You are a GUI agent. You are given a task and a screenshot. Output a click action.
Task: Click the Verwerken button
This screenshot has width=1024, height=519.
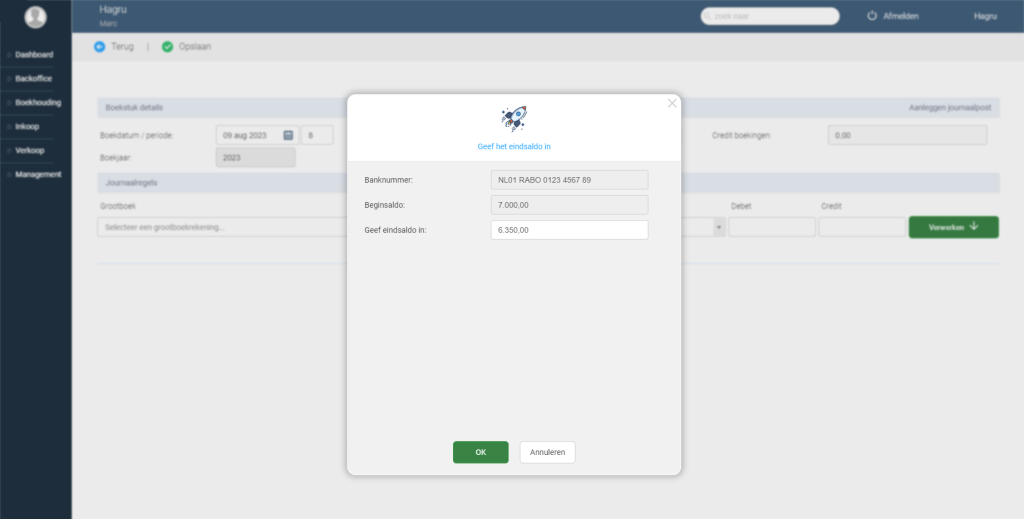coord(953,227)
